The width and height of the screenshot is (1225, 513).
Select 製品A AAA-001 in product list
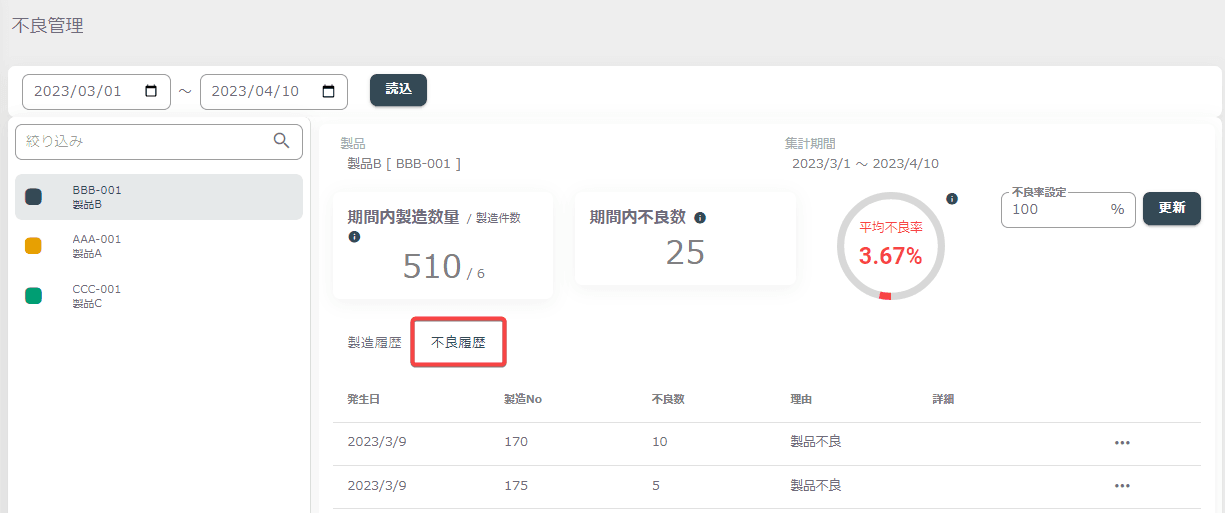click(159, 246)
